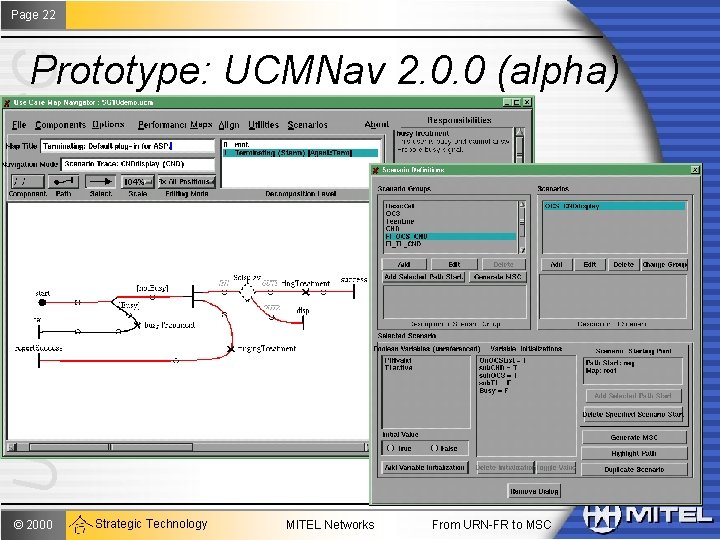Click Add Selected Path Start under groups
The image size is (720, 540).
tap(423, 277)
